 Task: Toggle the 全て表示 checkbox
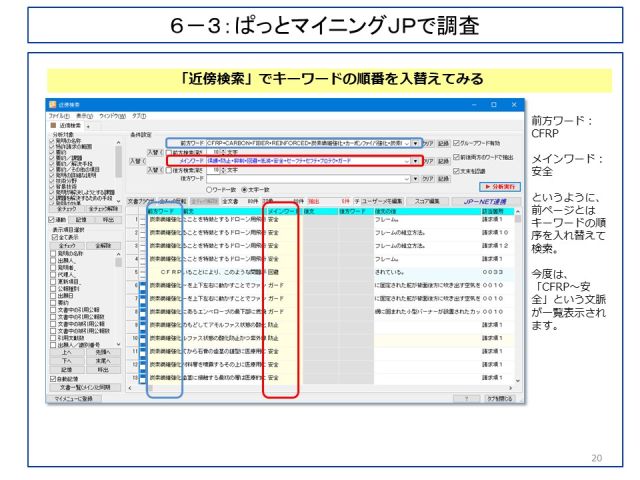click(x=55, y=237)
